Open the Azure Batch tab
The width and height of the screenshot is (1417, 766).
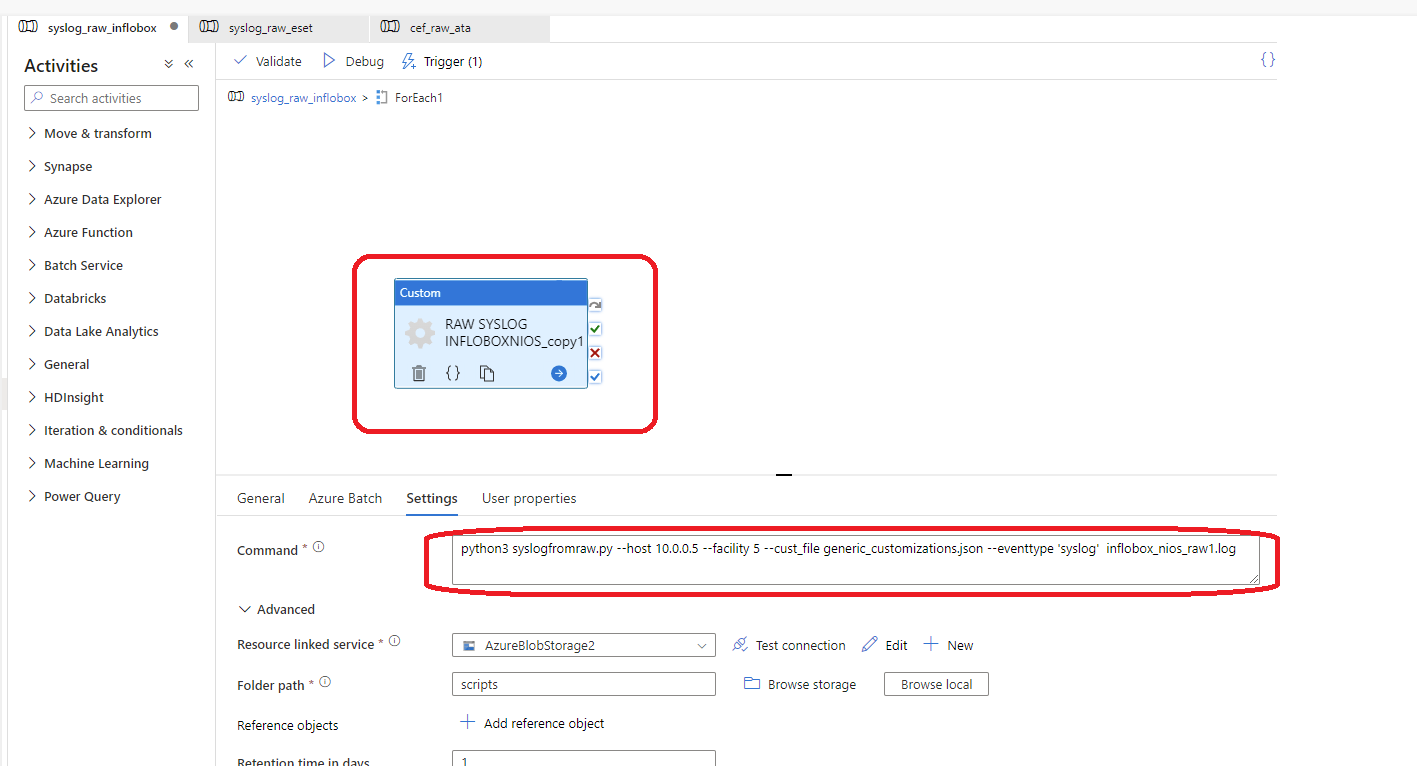[x=345, y=498]
